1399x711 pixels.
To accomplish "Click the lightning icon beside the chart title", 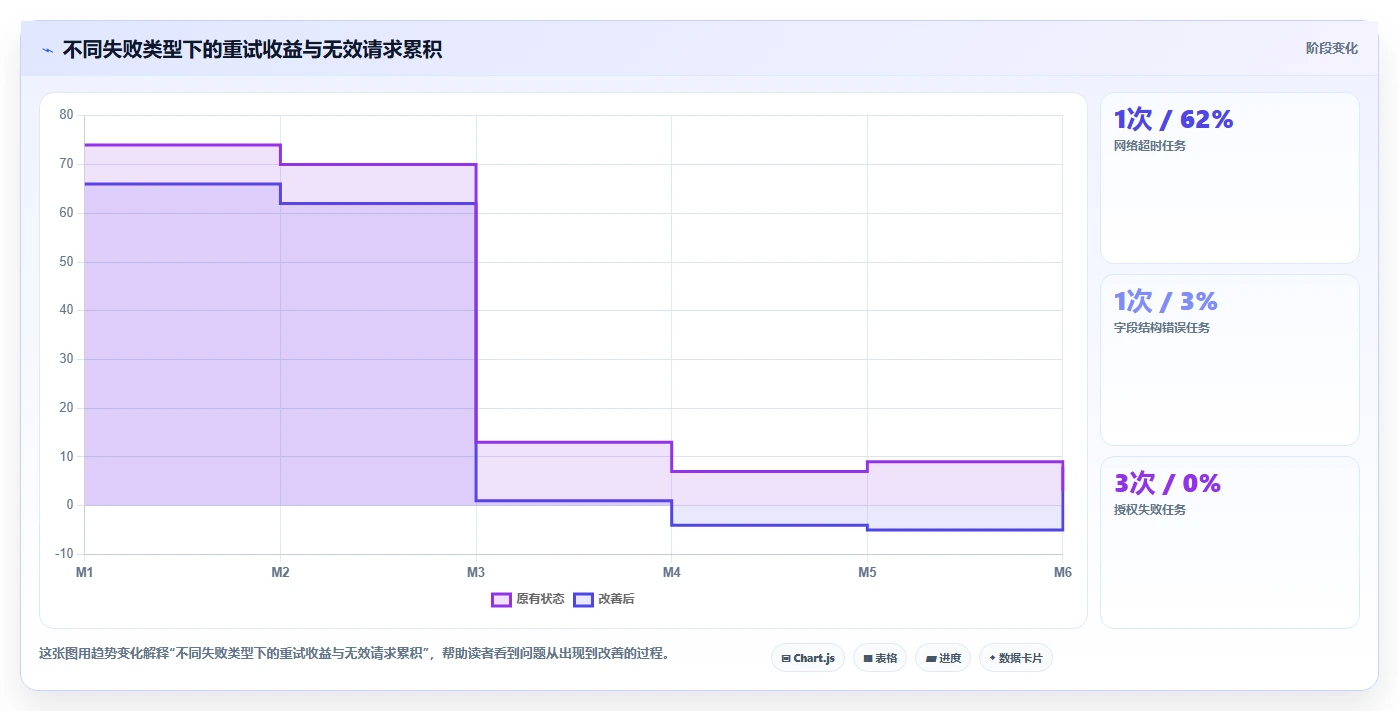I will 47,50.
